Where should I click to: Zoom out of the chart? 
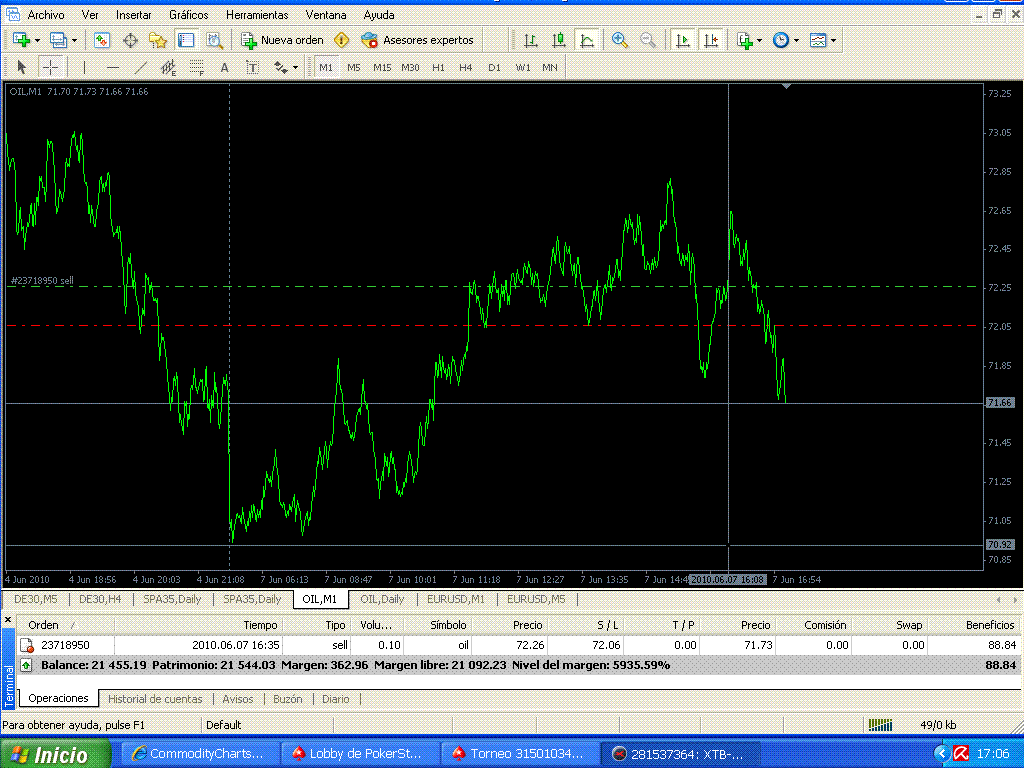[x=648, y=40]
